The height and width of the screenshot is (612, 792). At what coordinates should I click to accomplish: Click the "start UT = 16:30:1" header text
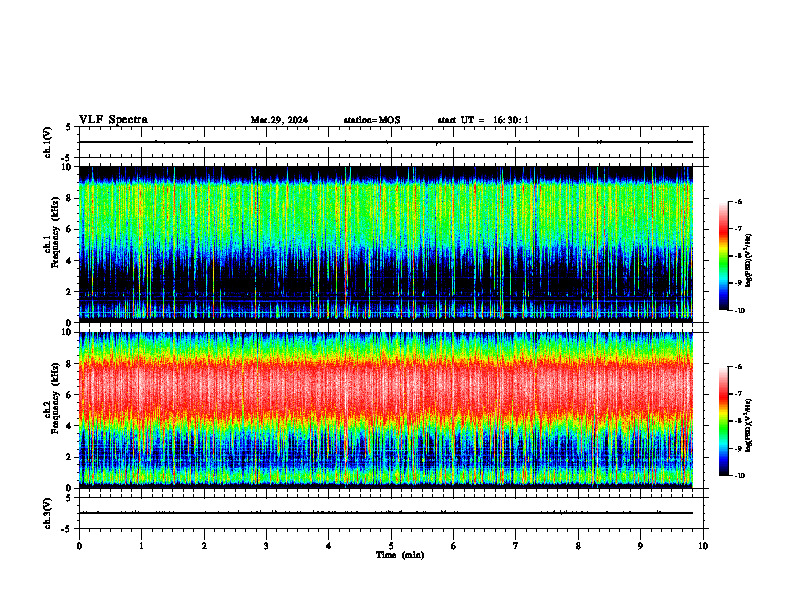point(483,120)
